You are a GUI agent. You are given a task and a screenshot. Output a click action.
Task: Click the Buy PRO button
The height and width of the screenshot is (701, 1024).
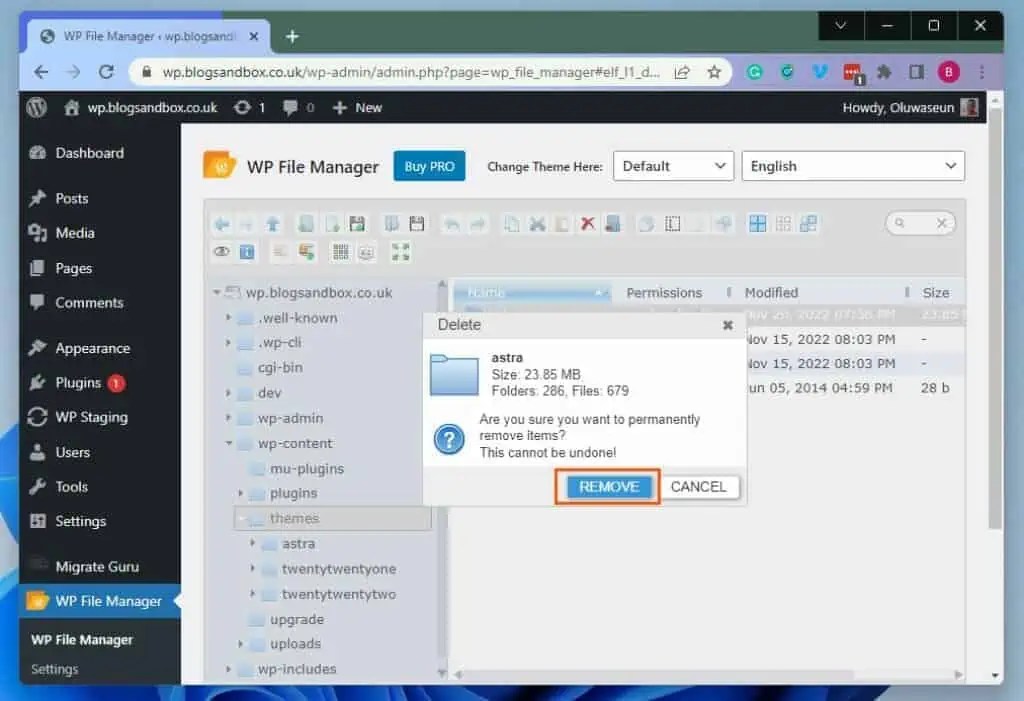tap(429, 166)
